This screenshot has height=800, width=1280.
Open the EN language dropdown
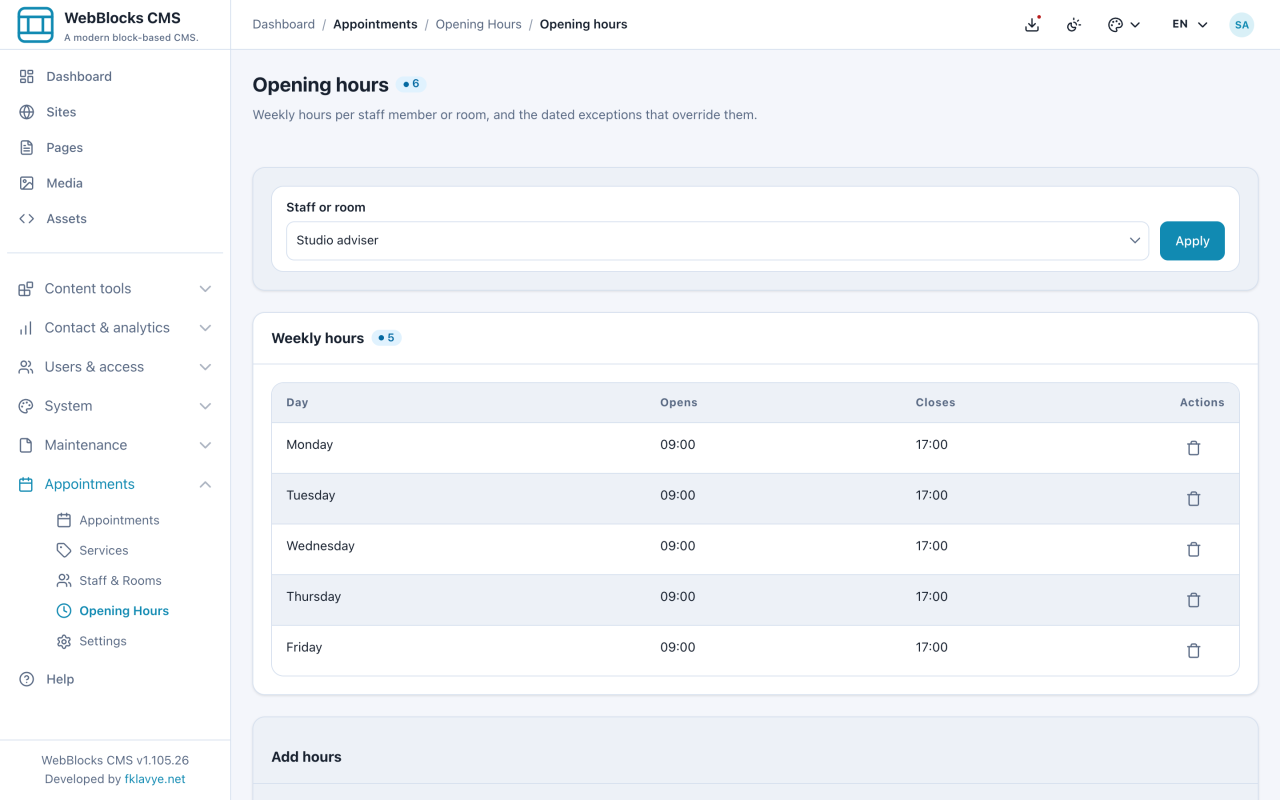point(1190,25)
